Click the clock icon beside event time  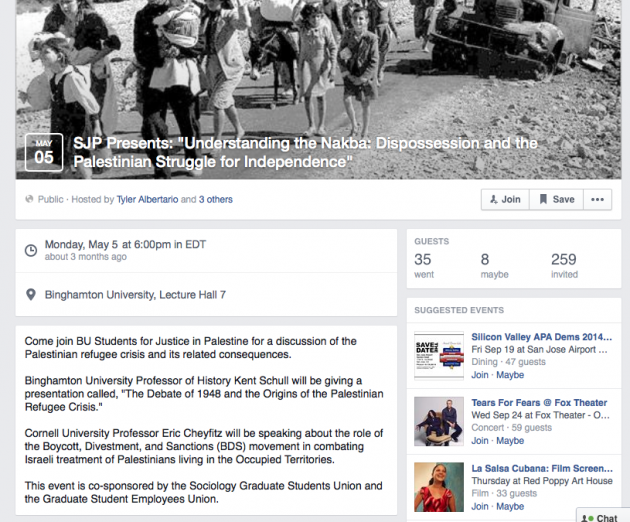(31, 250)
